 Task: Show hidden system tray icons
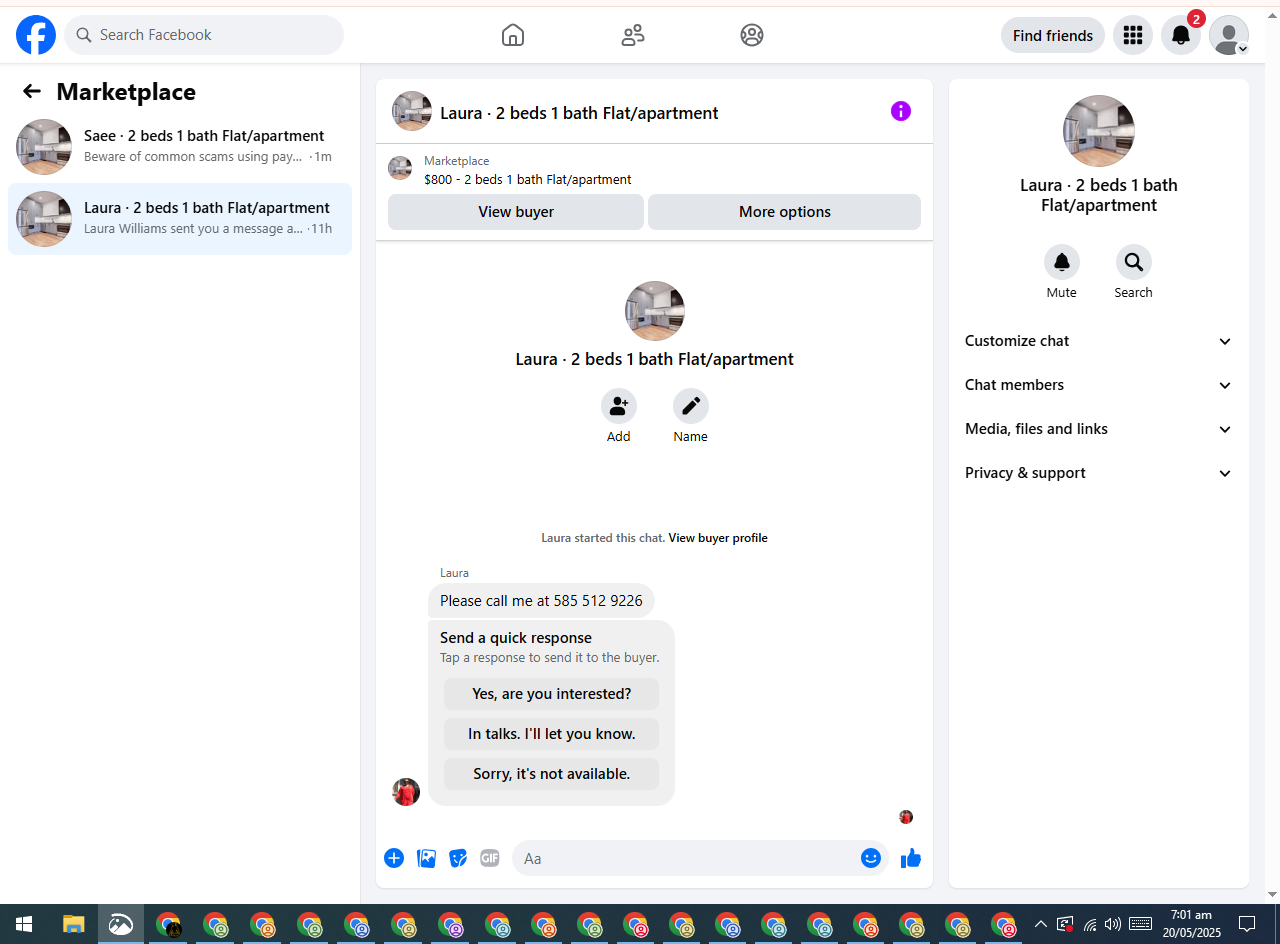1040,924
